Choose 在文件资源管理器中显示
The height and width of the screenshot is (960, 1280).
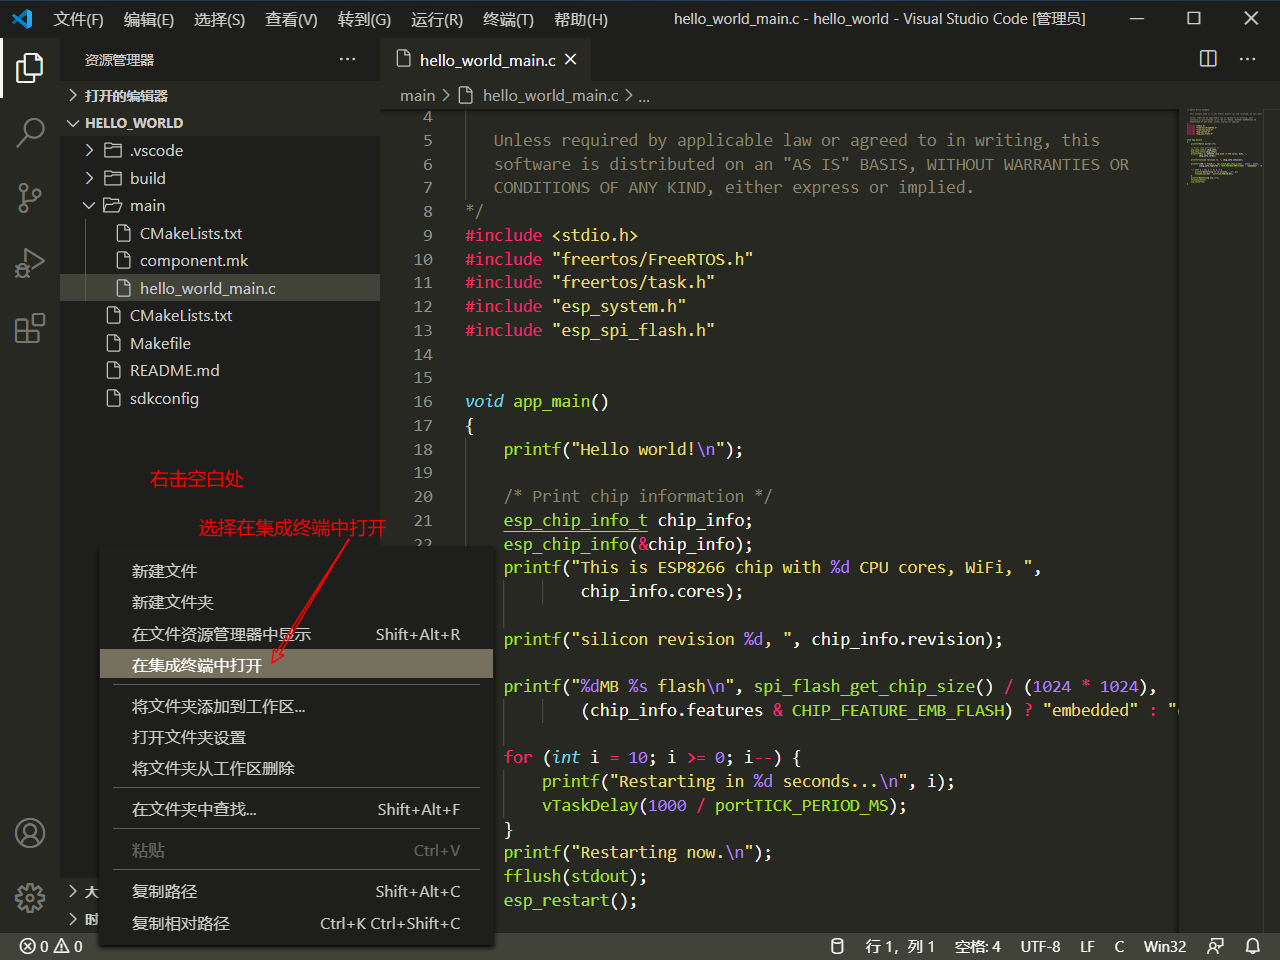click(297, 634)
